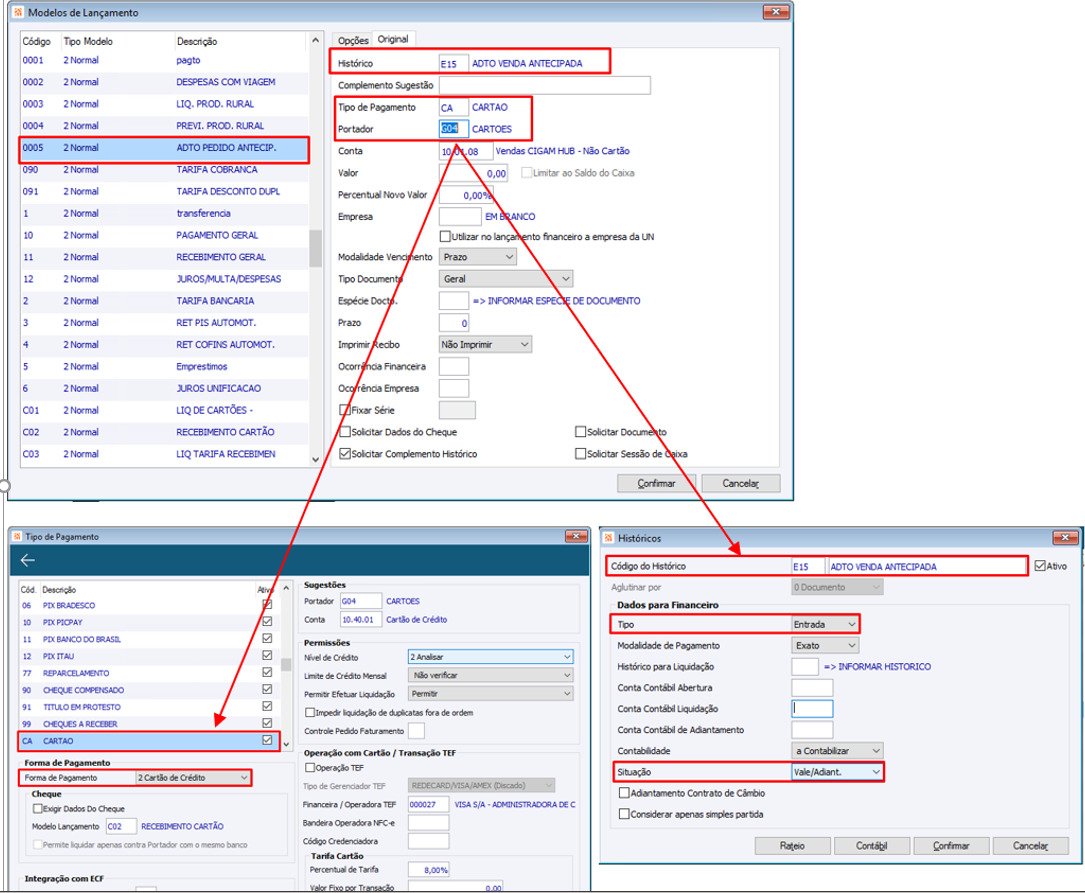Toggle the Ativo checkbox in Históricos
The width and height of the screenshot is (1085, 893).
pyautogui.click(x=1040, y=566)
